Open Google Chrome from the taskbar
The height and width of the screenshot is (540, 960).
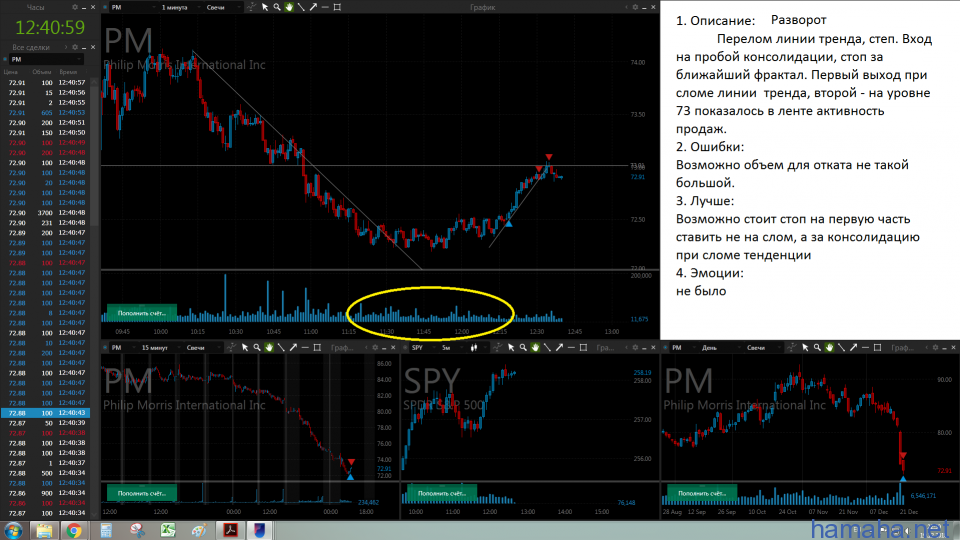[x=75, y=530]
